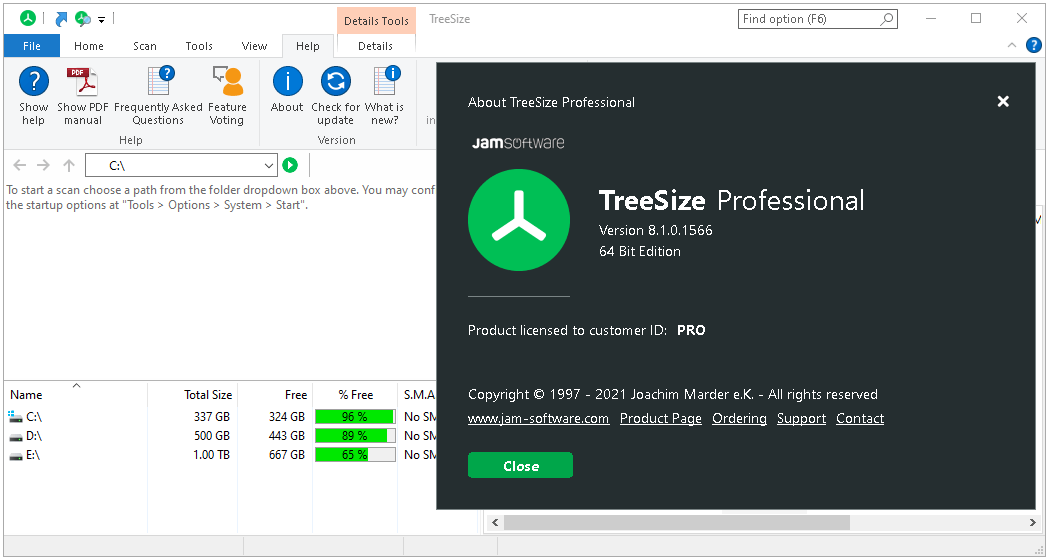Open the What is new? icon
This screenshot has width=1048, height=559.
click(386, 82)
